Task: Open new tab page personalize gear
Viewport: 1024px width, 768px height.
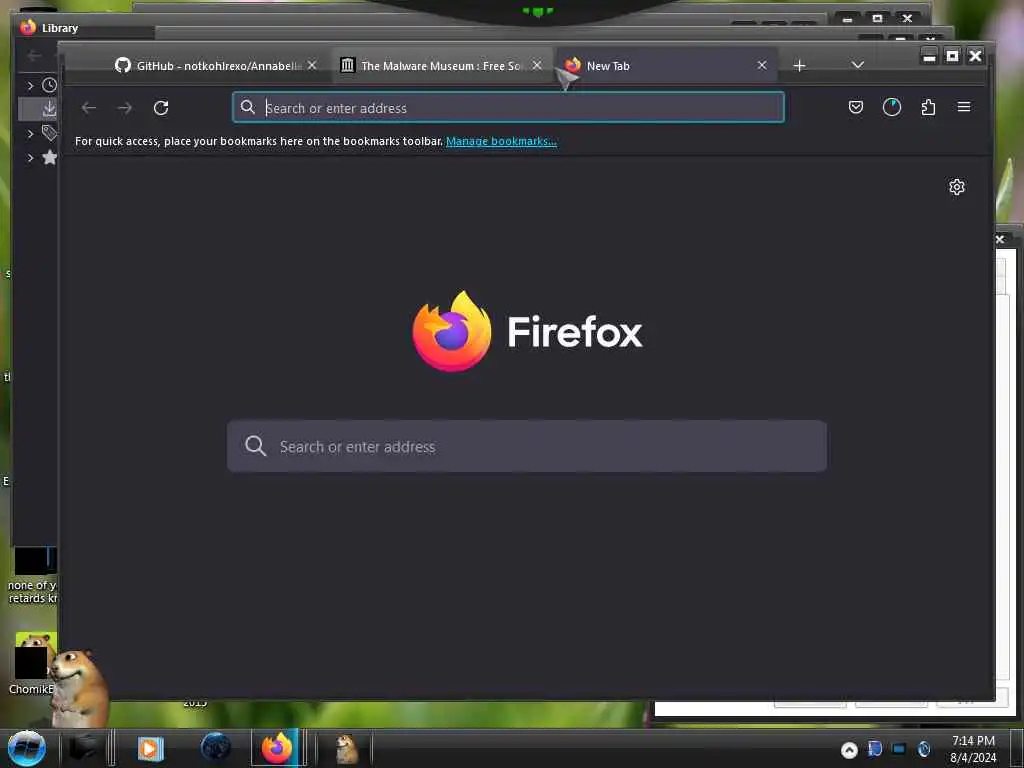Action: (957, 187)
